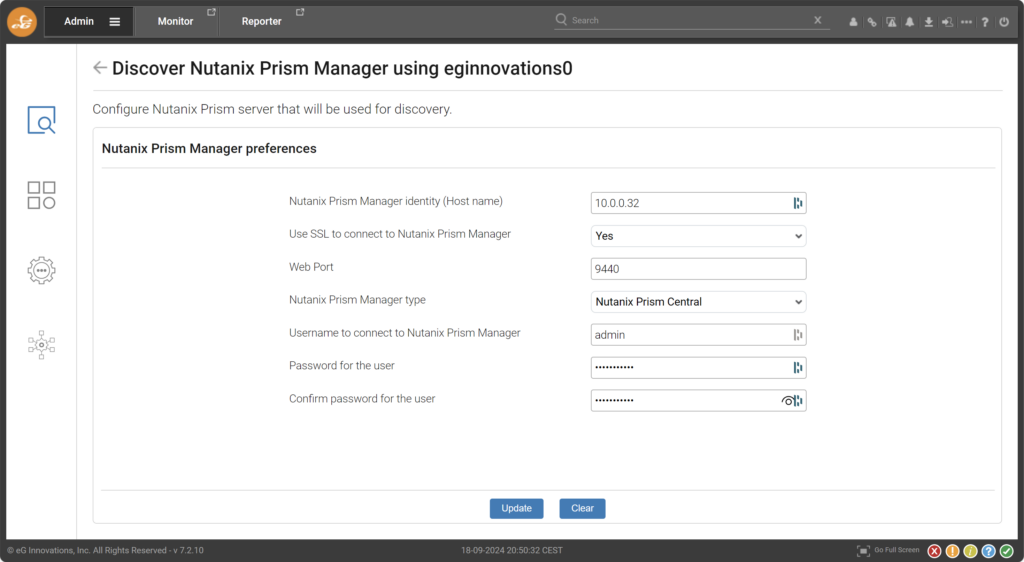The width and height of the screenshot is (1024, 562).
Task: Click the blue question unknown status icon
Action: [988, 551]
